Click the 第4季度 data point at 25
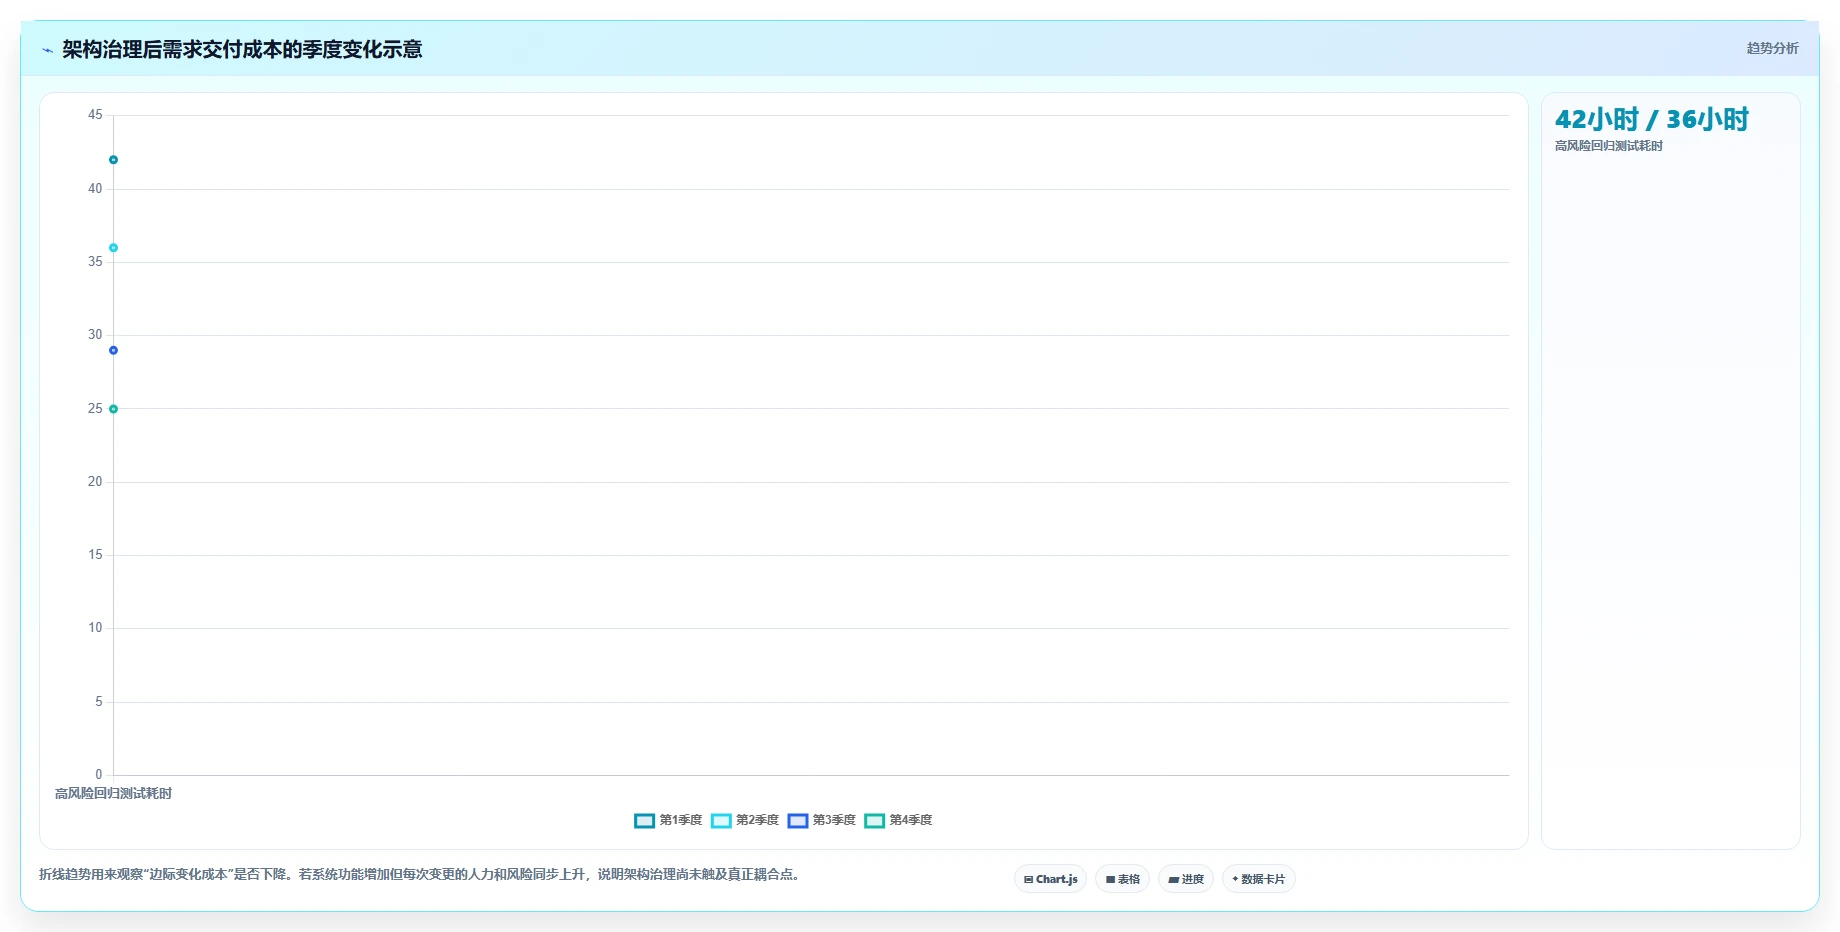This screenshot has width=1840, height=932. [x=113, y=409]
